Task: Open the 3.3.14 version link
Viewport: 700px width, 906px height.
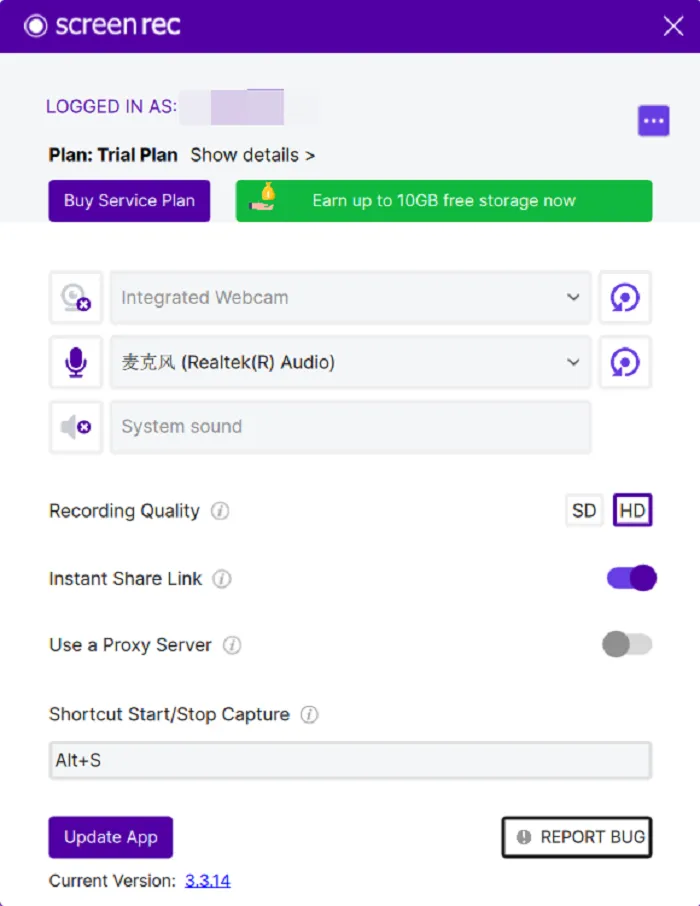Action: [208, 881]
